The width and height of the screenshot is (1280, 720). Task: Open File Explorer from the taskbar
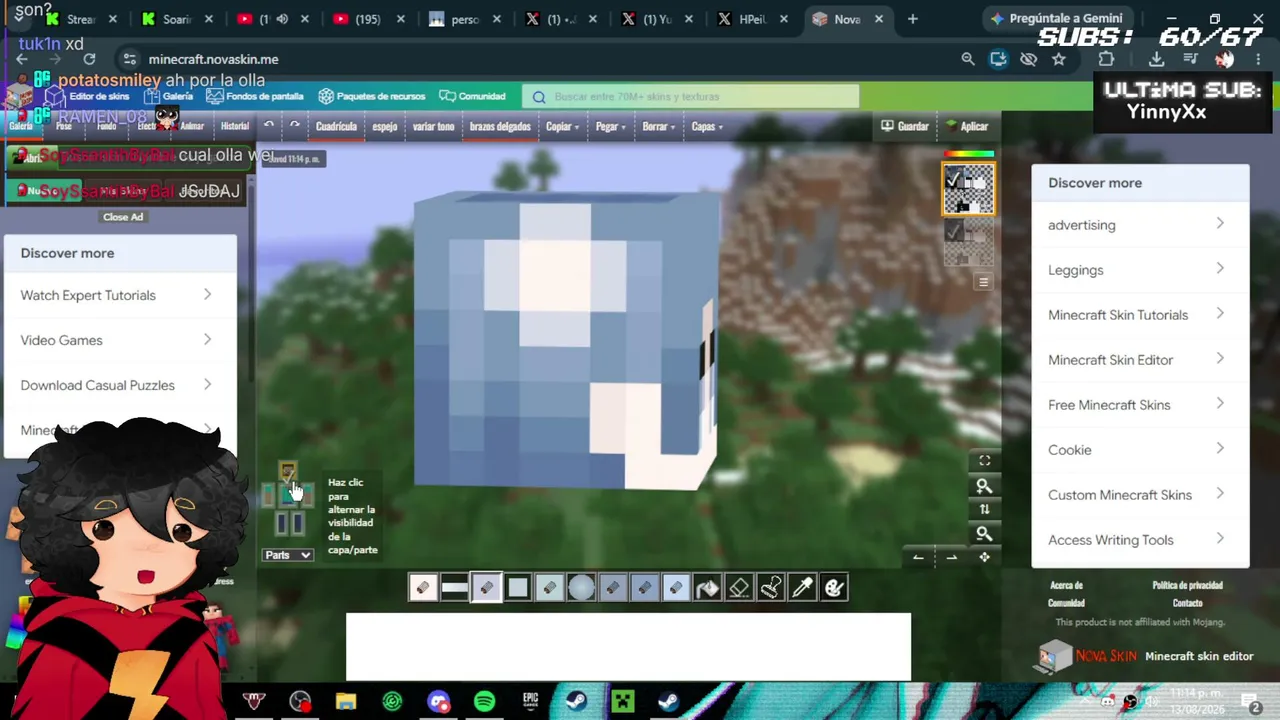(x=346, y=701)
